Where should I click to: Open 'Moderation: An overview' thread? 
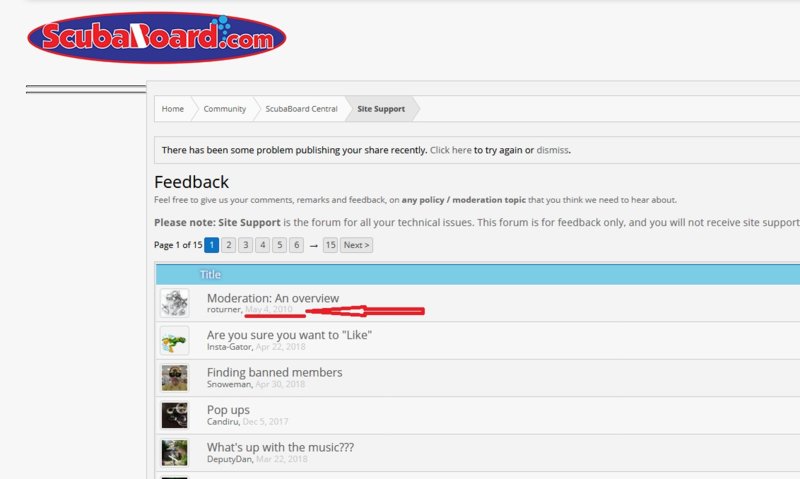tap(272, 298)
